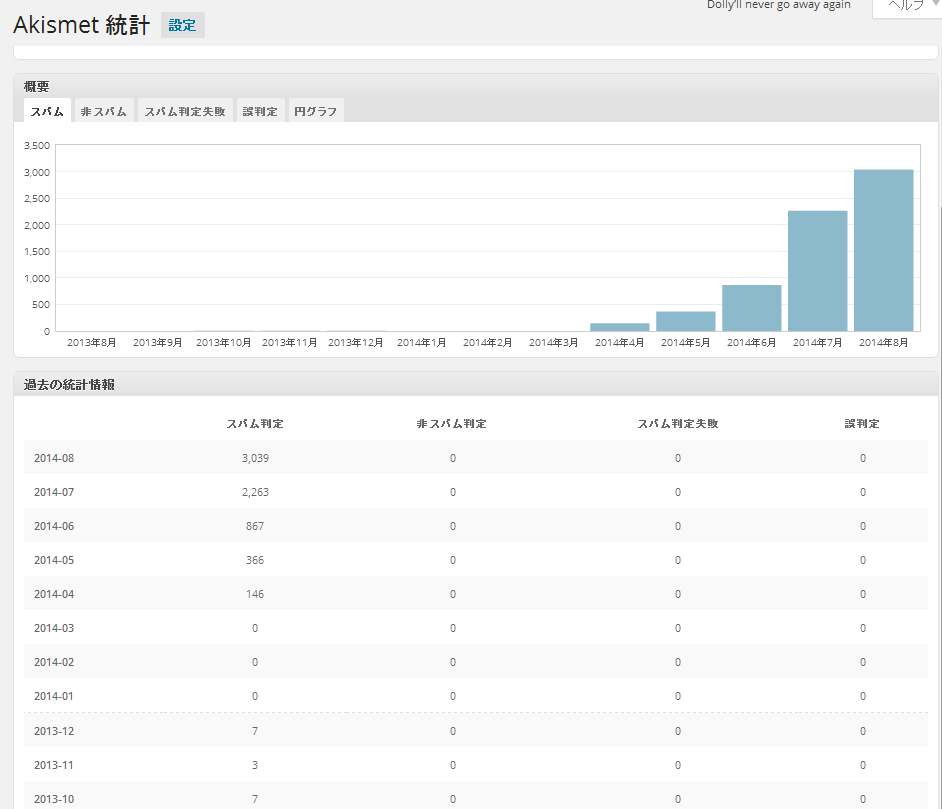This screenshot has width=942, height=809.
Task: Select the 2013-11 row label
Action: (x=54, y=765)
